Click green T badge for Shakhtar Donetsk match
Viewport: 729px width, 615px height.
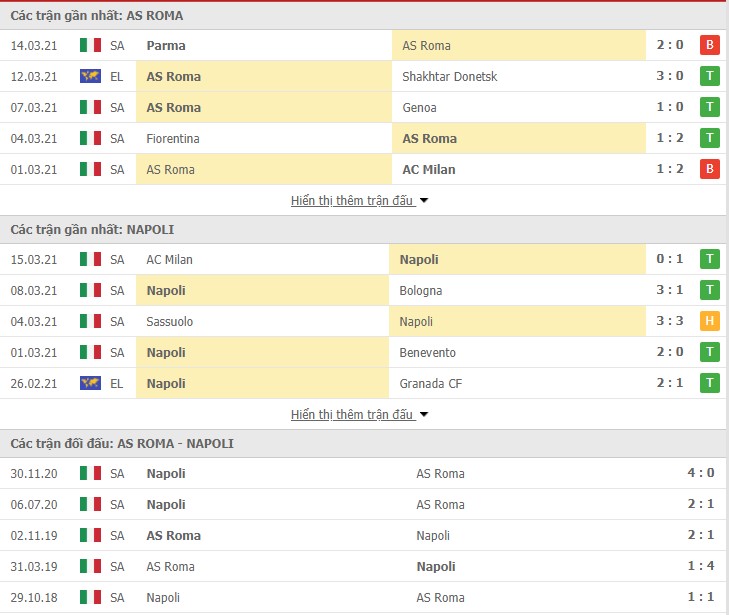tap(709, 76)
